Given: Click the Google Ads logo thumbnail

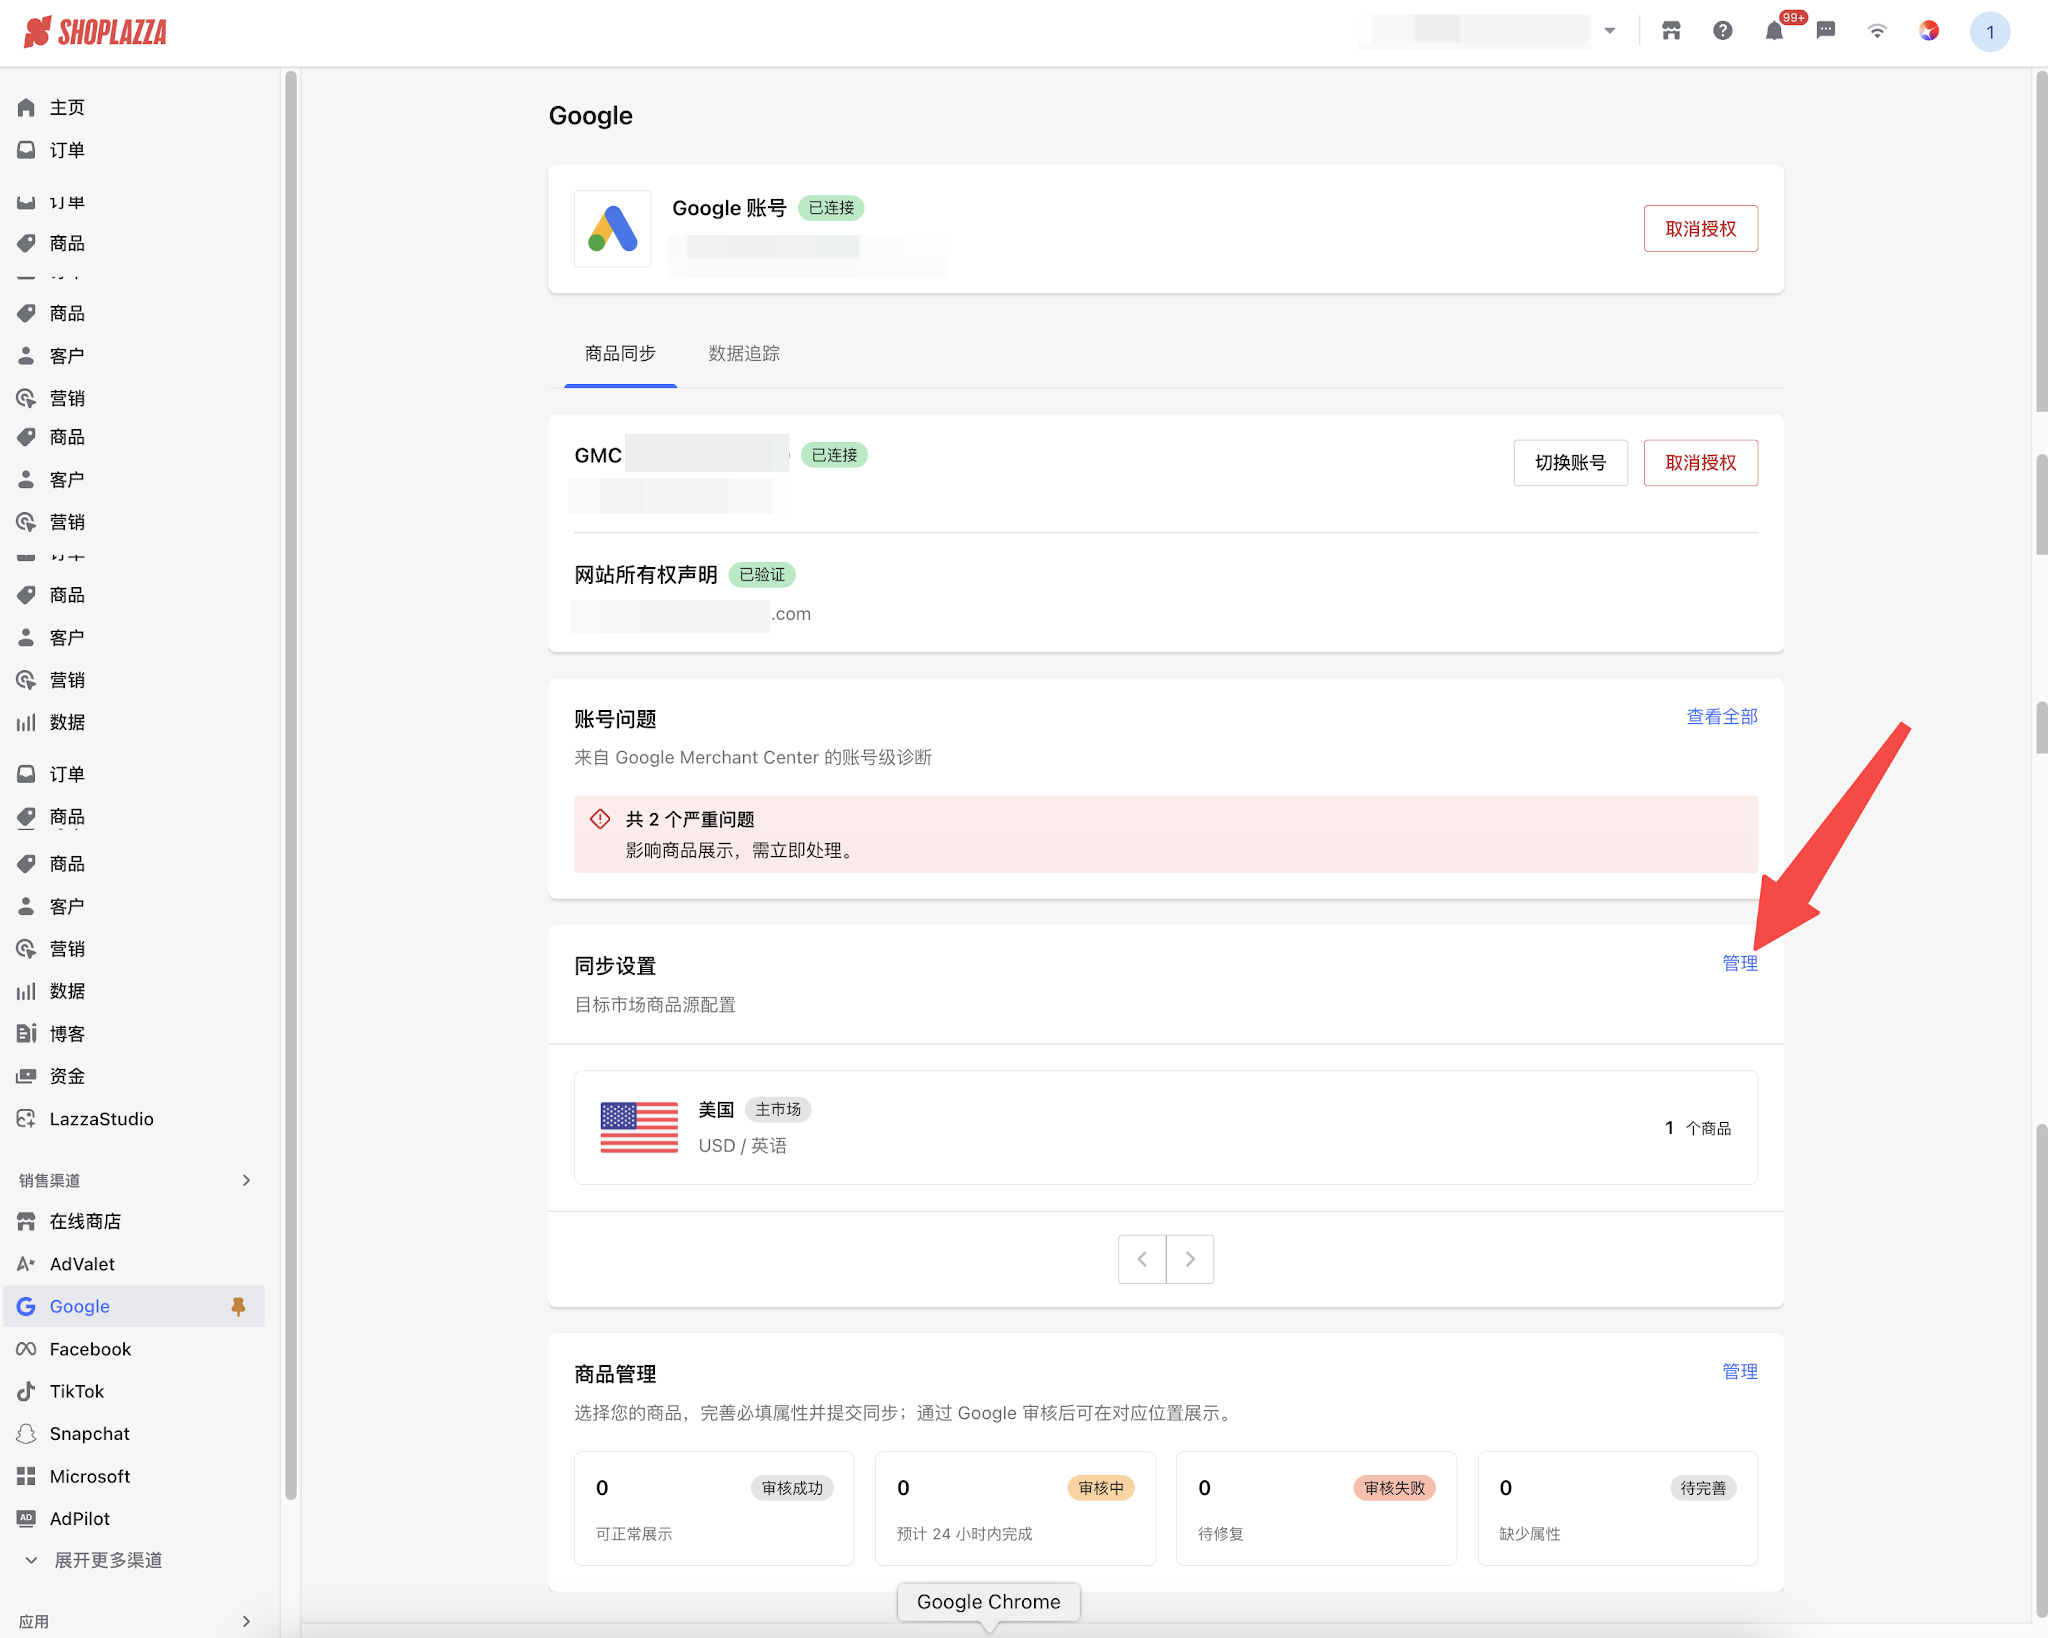Looking at the screenshot, I should pyautogui.click(x=613, y=229).
